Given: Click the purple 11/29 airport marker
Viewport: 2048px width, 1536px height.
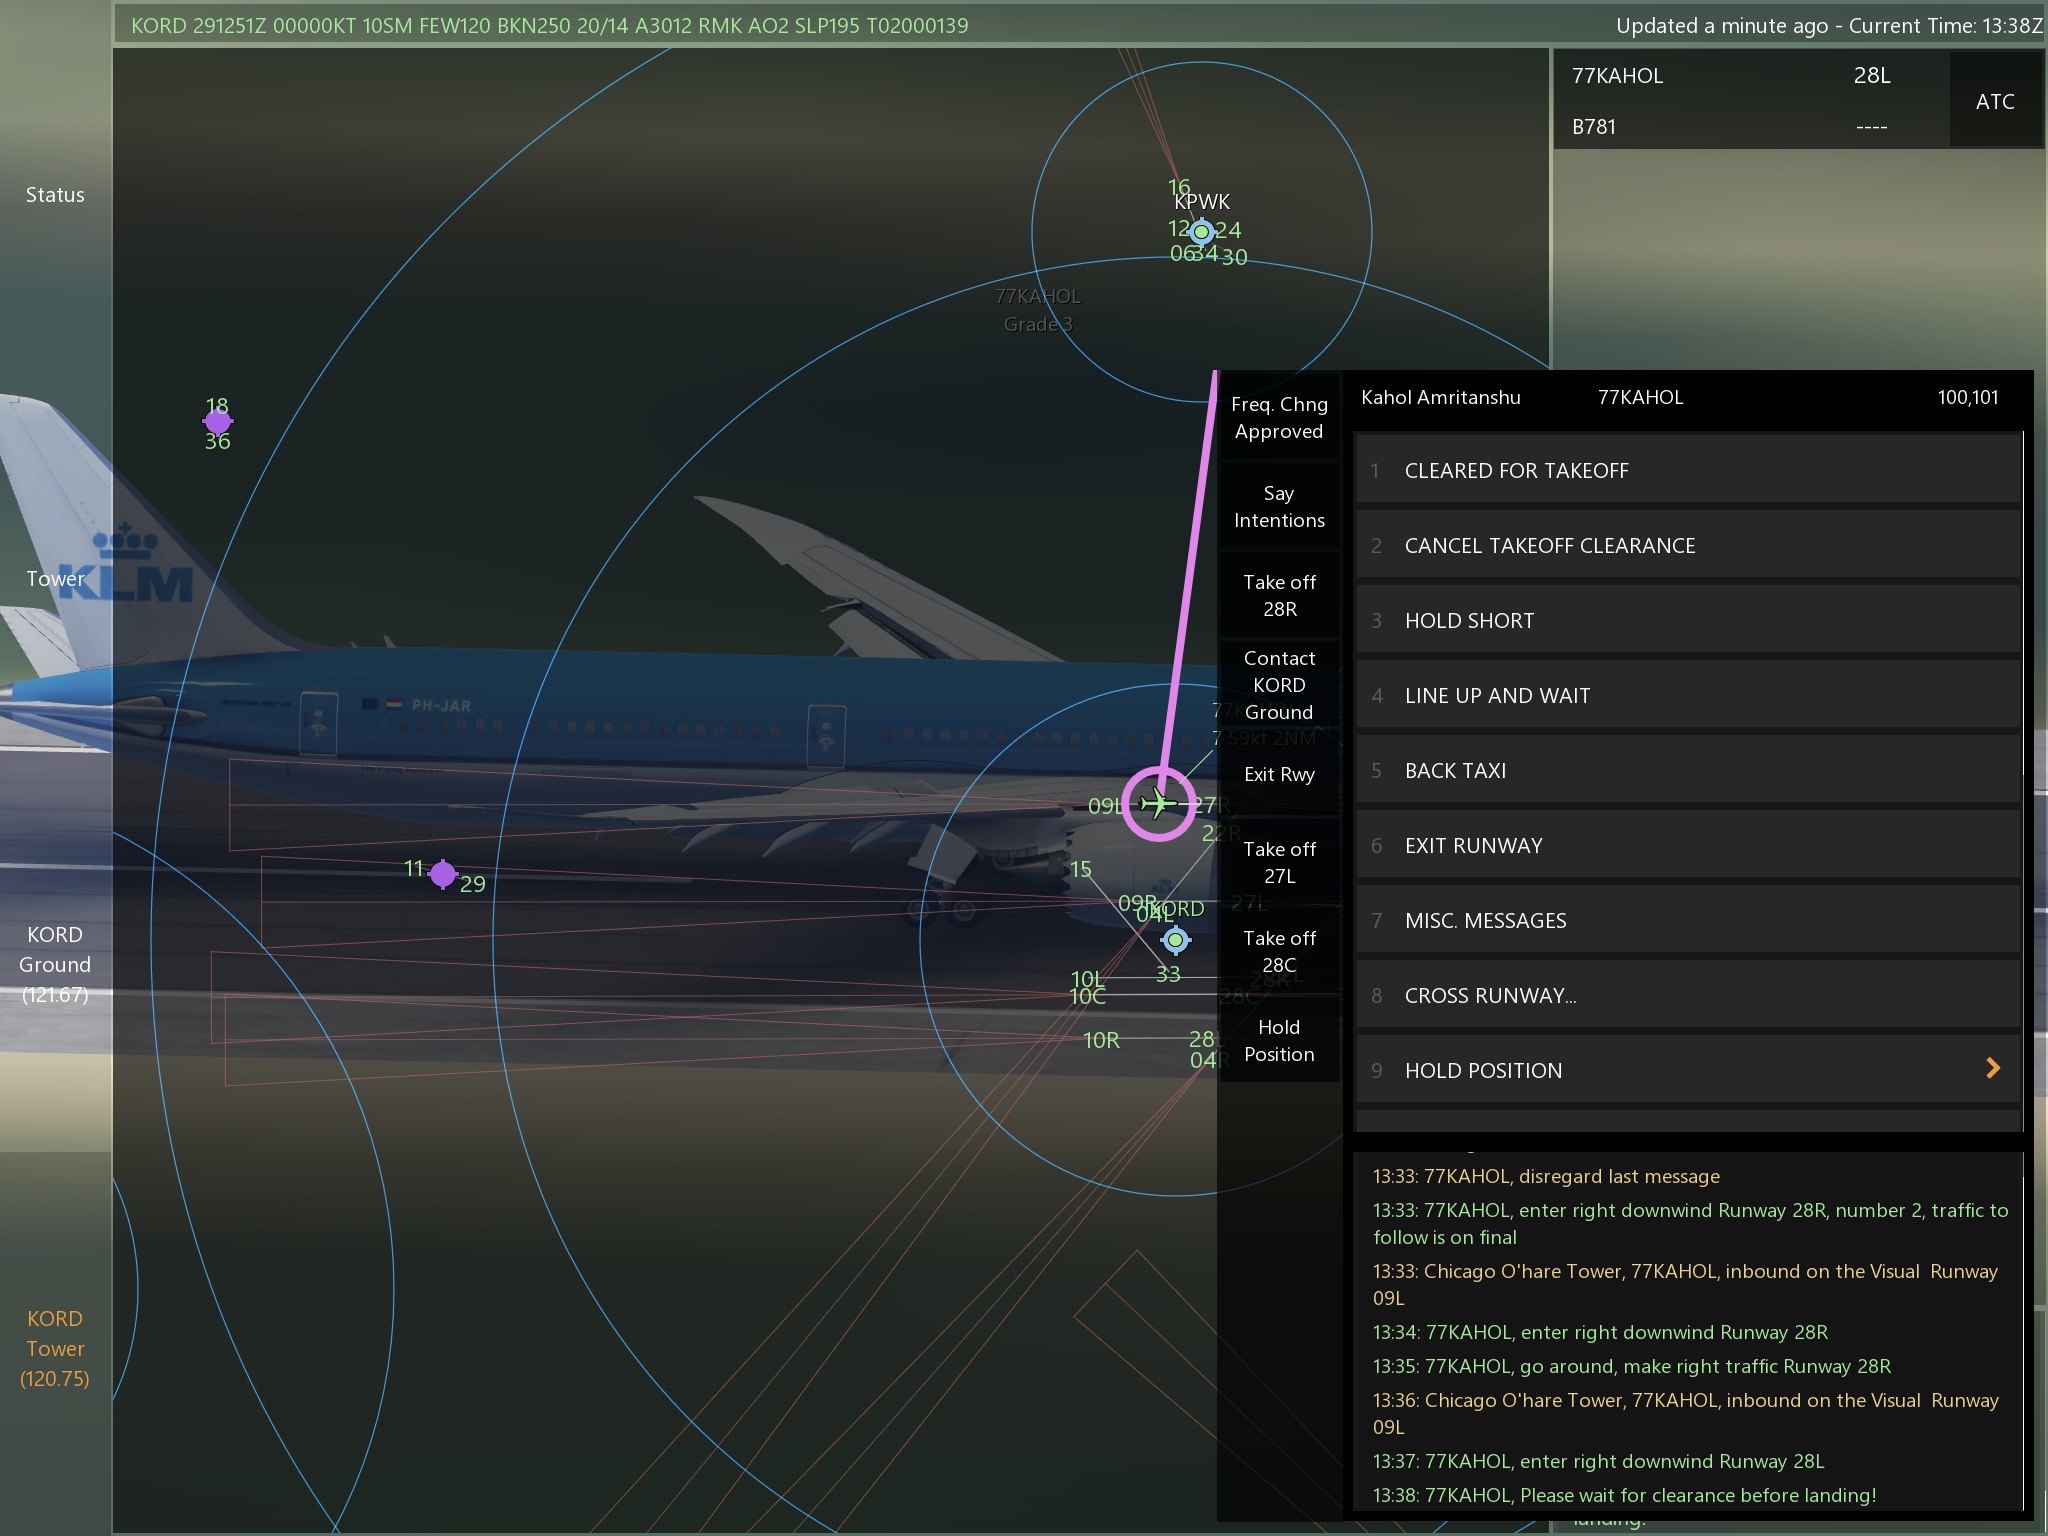Looking at the screenshot, I should tap(442, 874).
